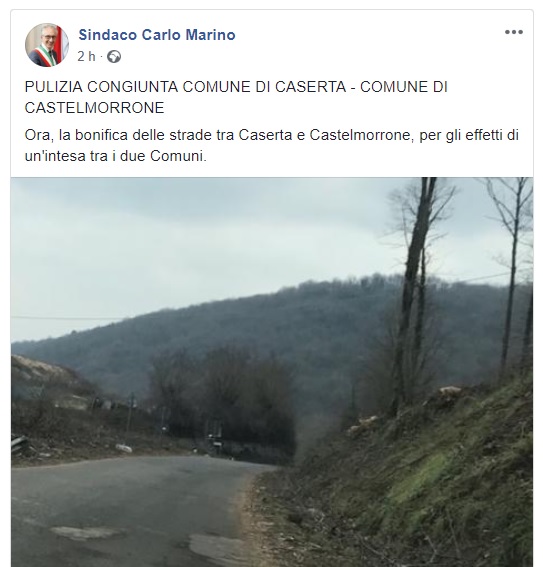Open Sindaco Carlo Marino's profile picture
543x567 pixels.
click(x=47, y=45)
